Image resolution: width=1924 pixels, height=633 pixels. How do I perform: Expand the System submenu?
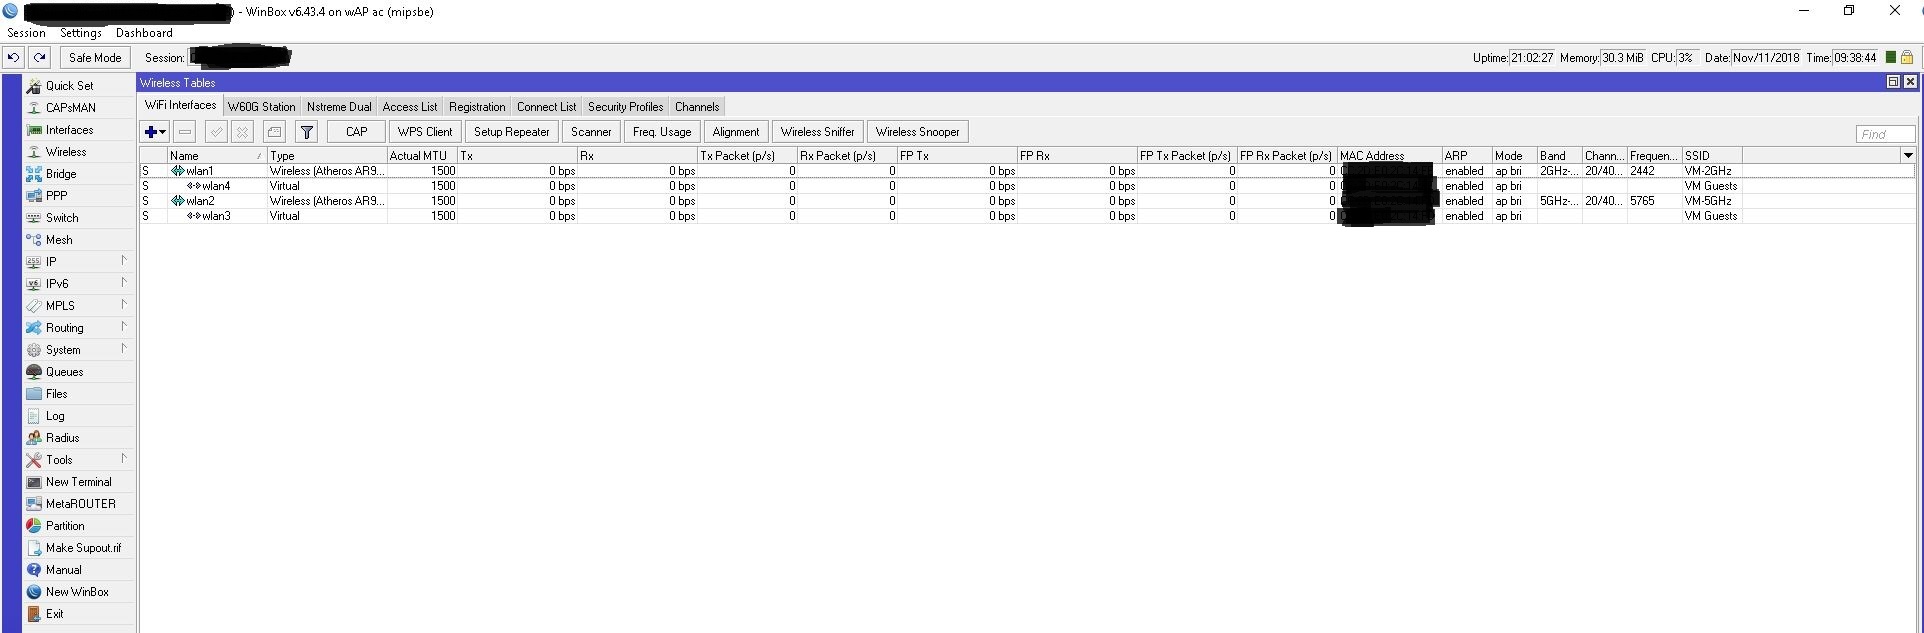point(78,350)
